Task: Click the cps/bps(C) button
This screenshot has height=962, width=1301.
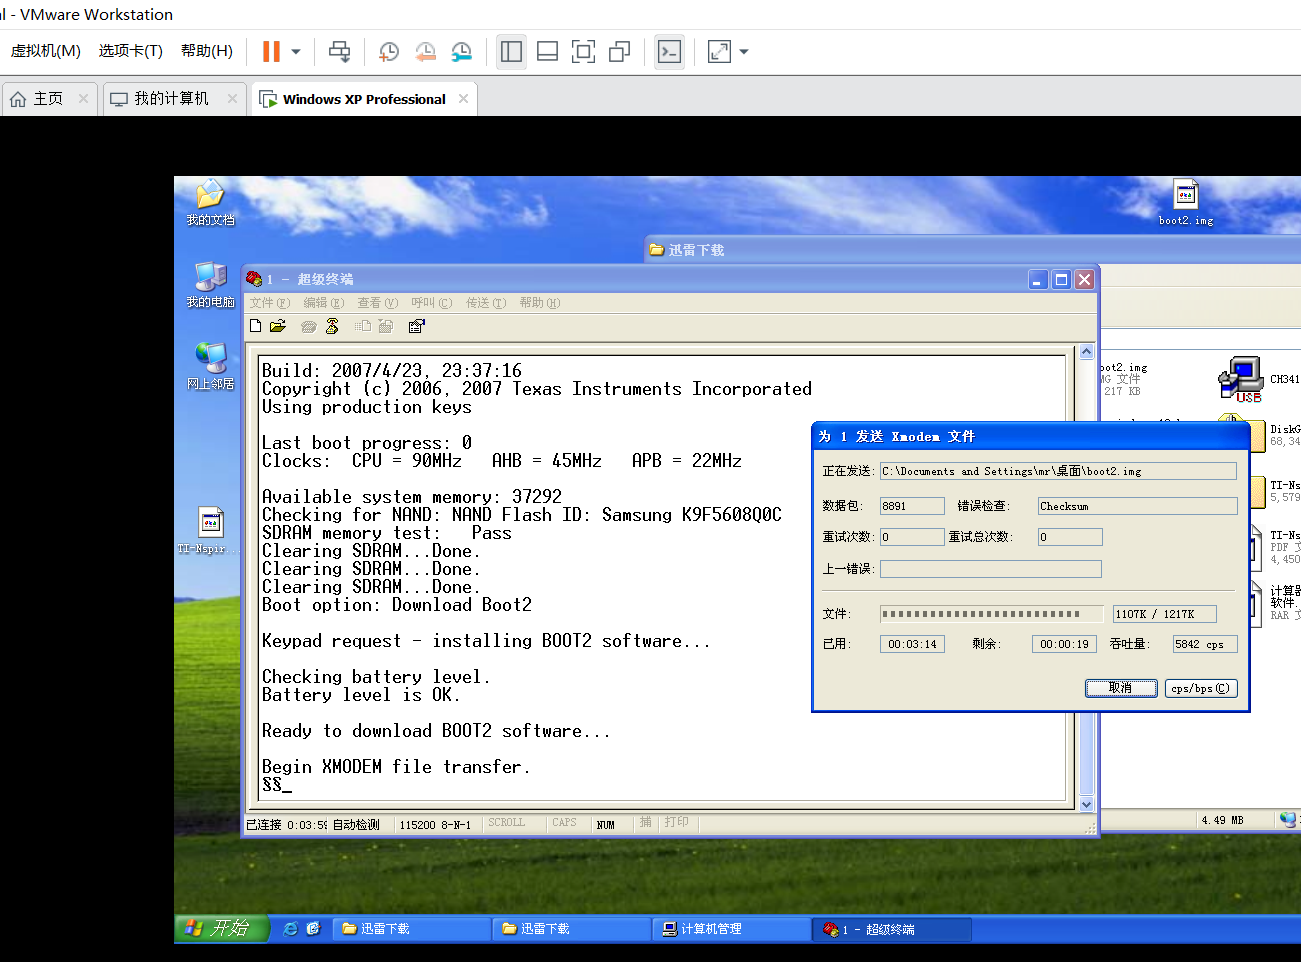Action: (1200, 688)
